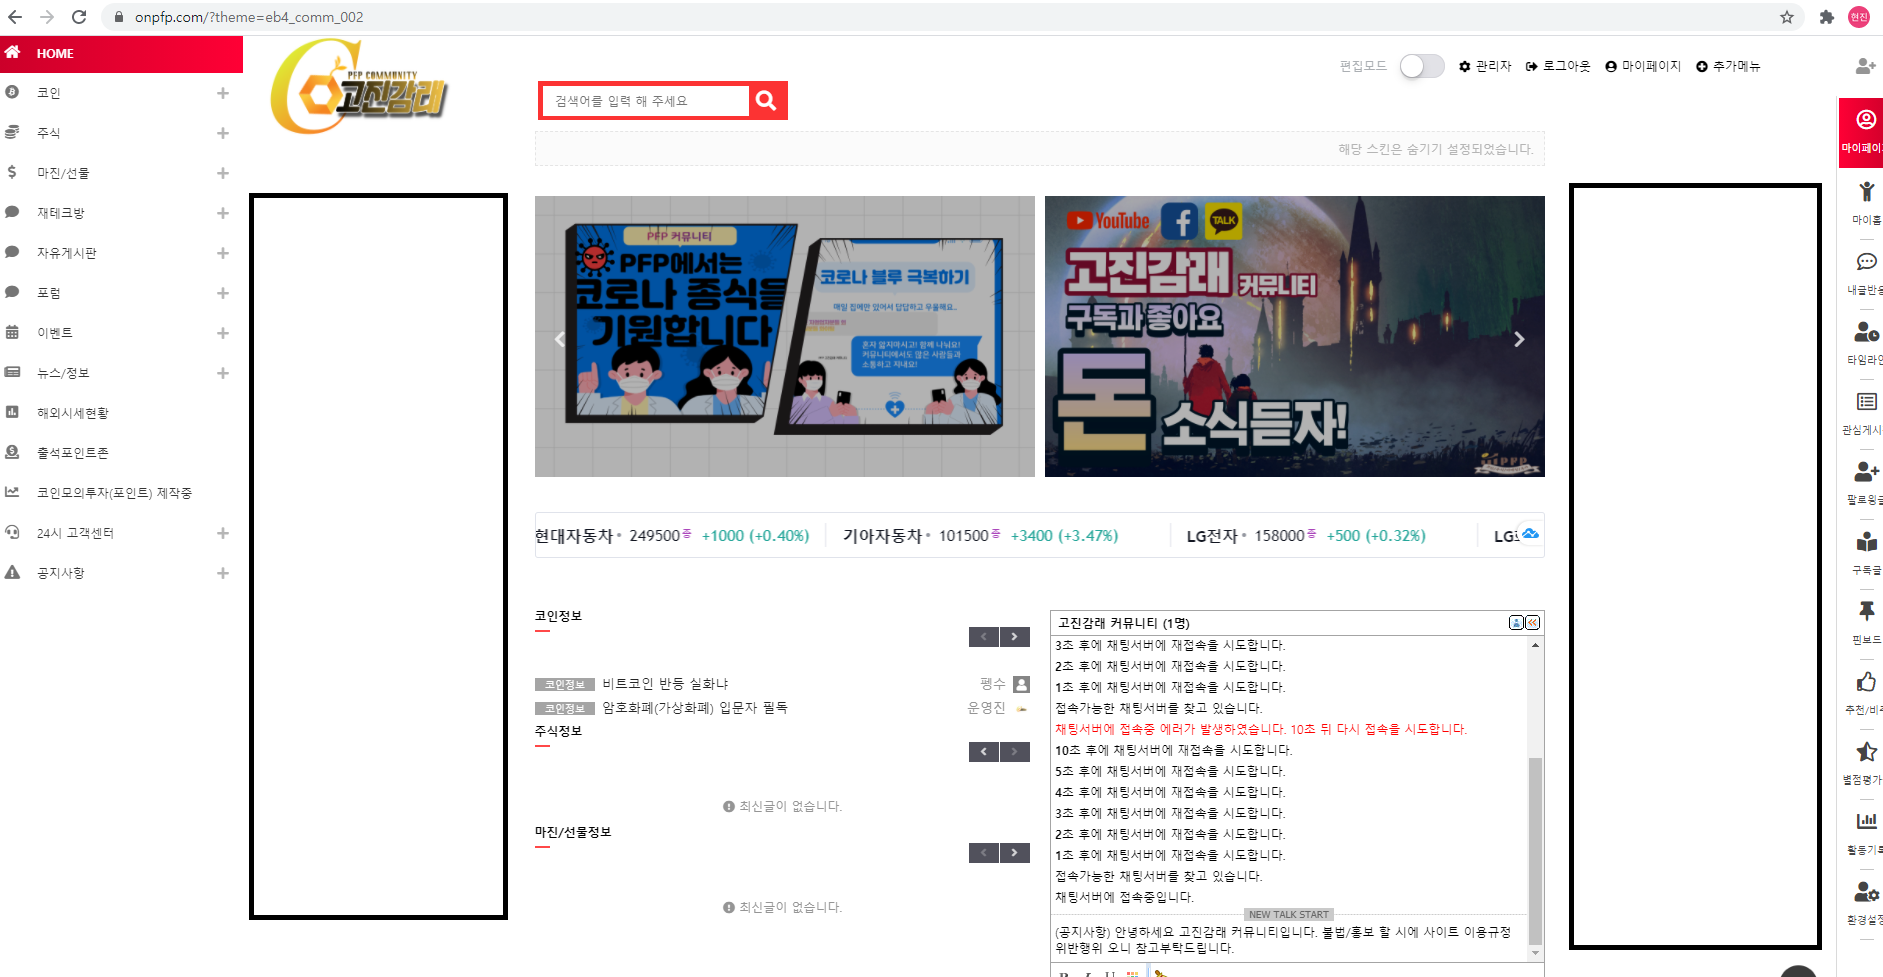Screen dimensions: 1883x977
Task: Bookmark this page with the star icon
Action: click(x=1786, y=17)
